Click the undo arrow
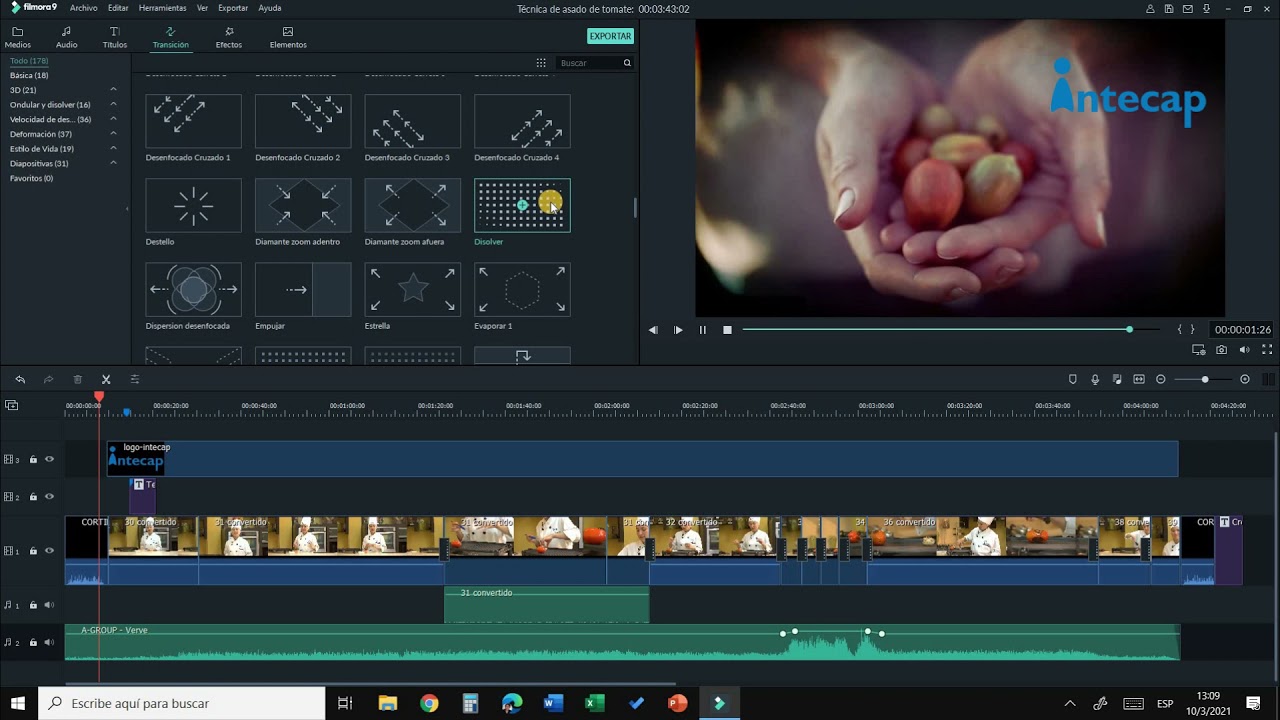The height and width of the screenshot is (720, 1280). click(x=20, y=379)
